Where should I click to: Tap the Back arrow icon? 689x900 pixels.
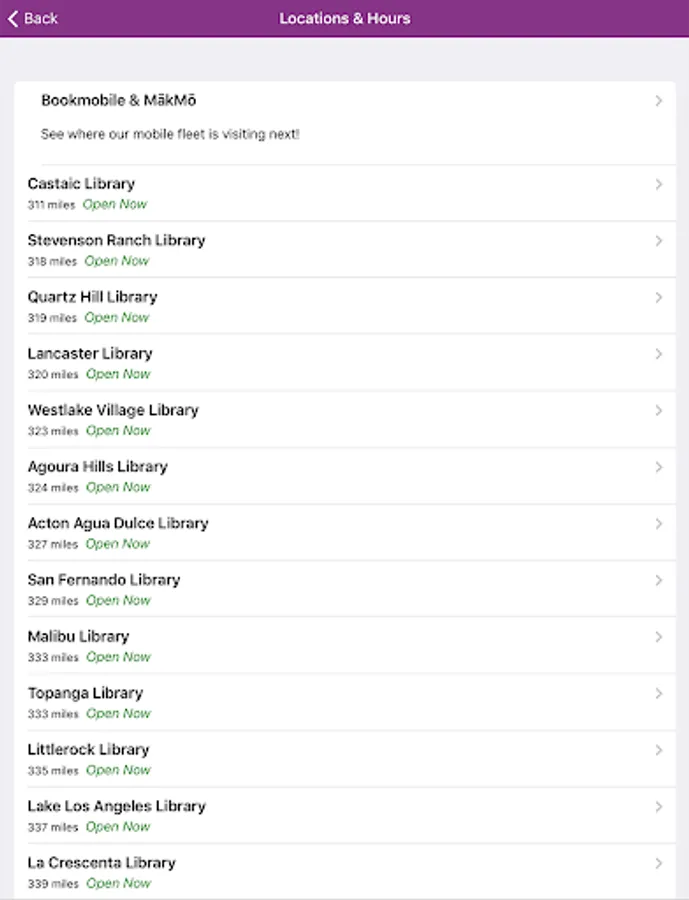pos(13,18)
